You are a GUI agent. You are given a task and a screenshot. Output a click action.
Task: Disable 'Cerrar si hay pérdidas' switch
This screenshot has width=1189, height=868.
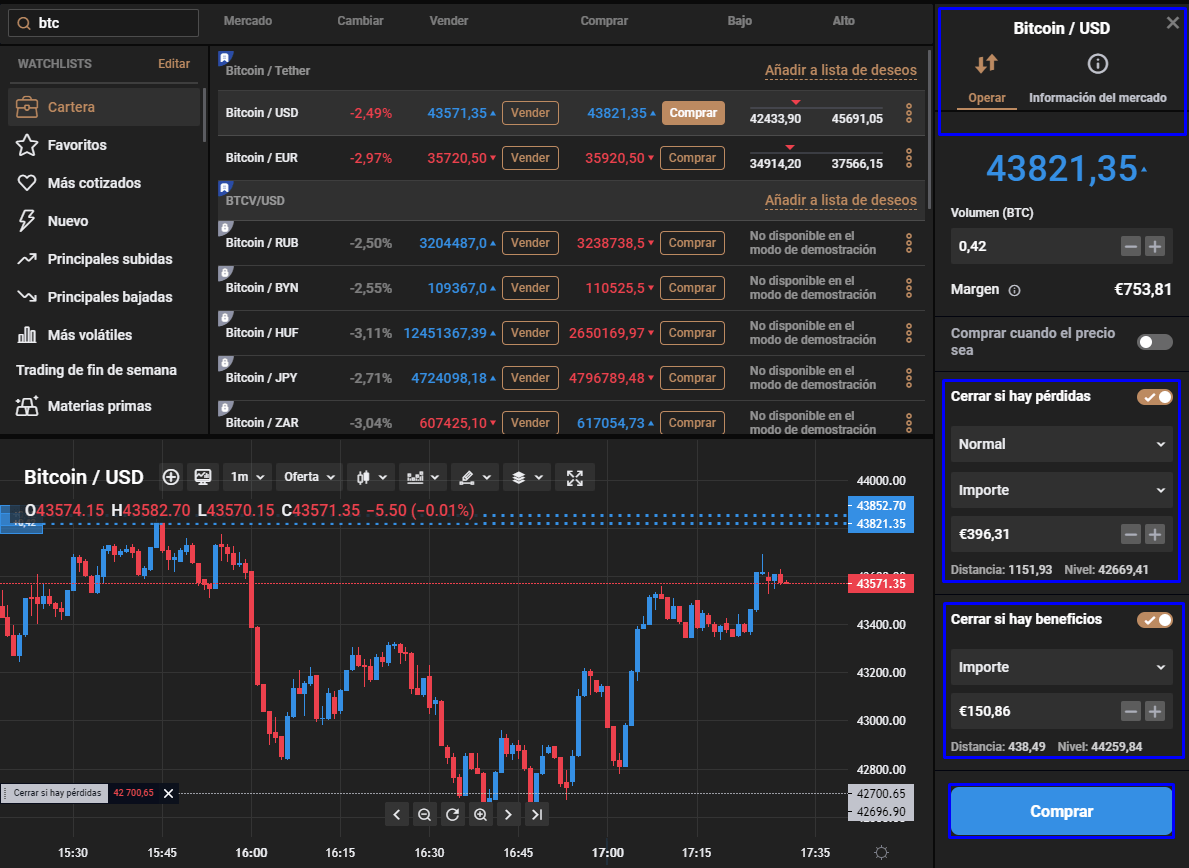1154,397
